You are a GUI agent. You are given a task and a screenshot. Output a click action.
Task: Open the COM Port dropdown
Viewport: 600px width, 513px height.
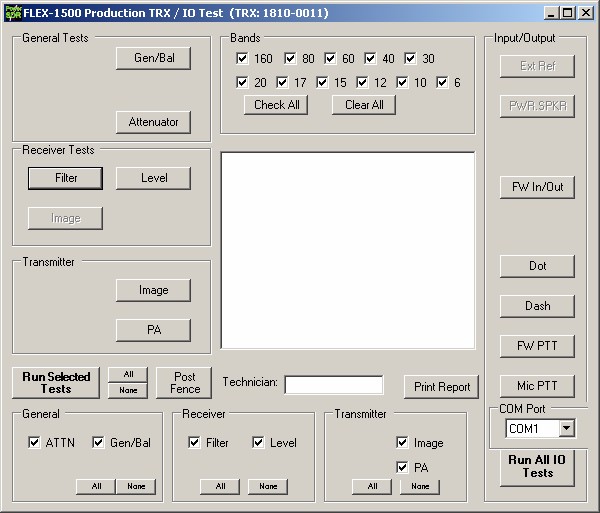[567, 428]
